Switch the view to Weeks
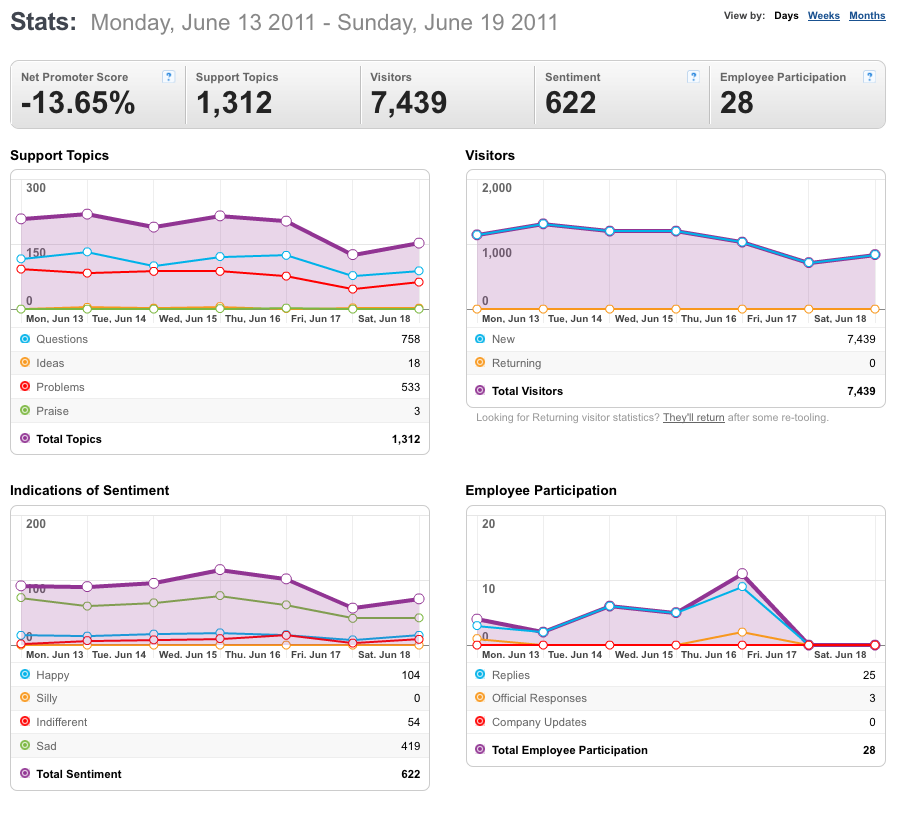The width and height of the screenshot is (920, 821). click(823, 16)
